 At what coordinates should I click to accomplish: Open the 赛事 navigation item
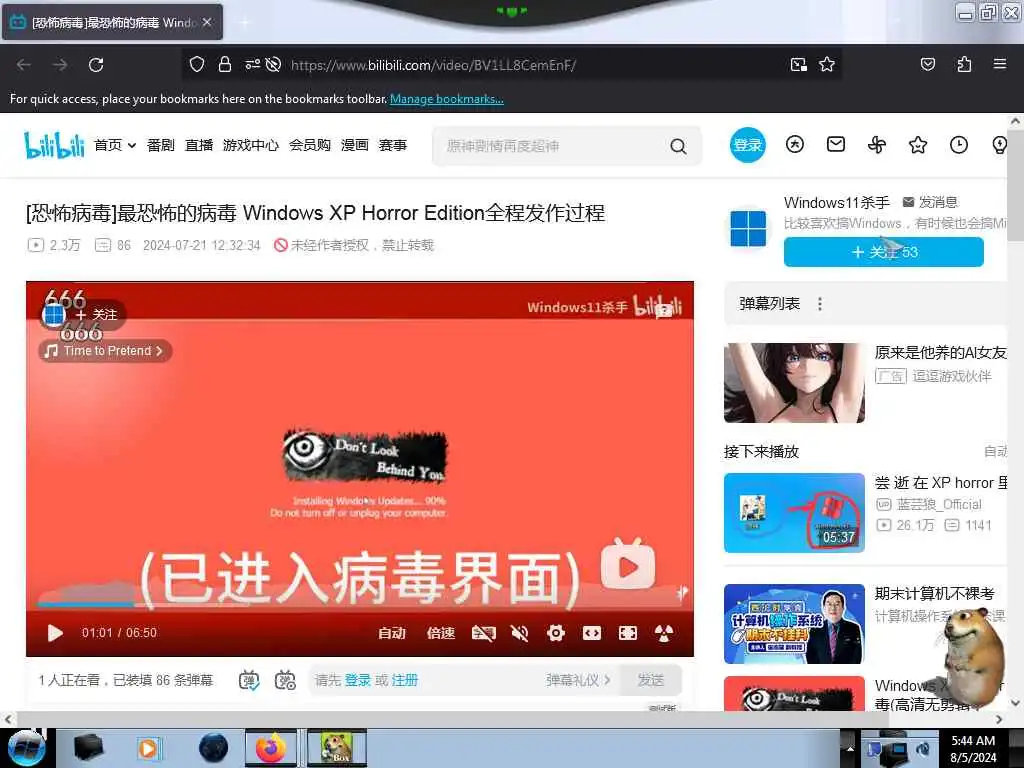pyautogui.click(x=393, y=145)
